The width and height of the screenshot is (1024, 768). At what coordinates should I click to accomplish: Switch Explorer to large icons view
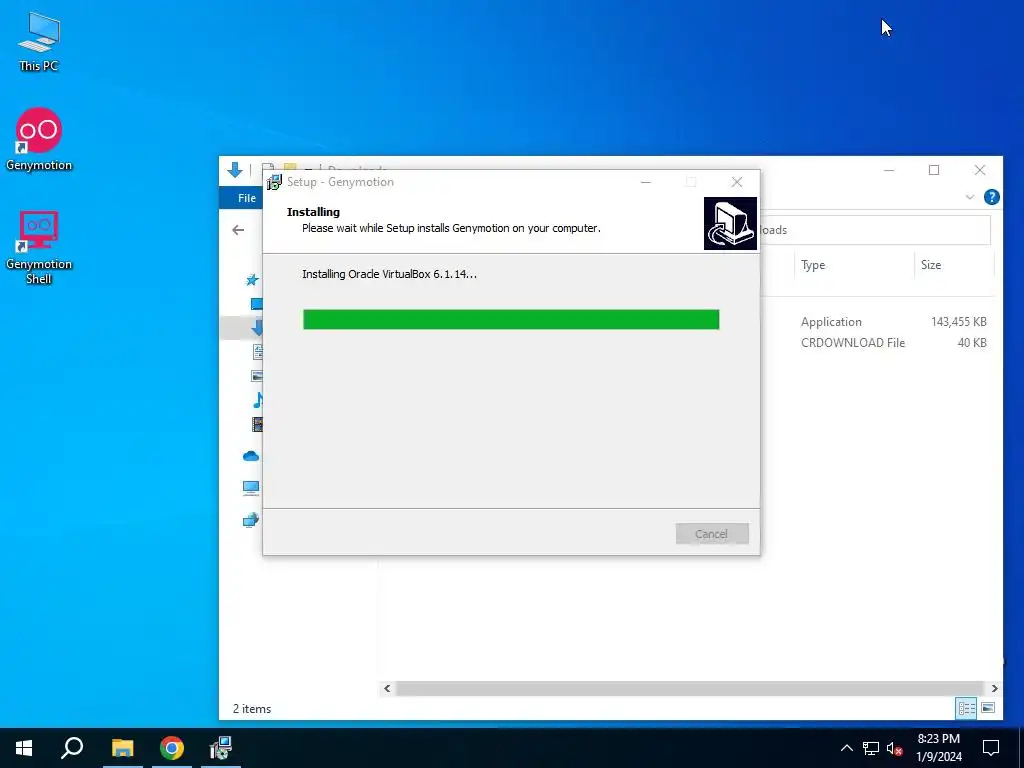tap(988, 708)
